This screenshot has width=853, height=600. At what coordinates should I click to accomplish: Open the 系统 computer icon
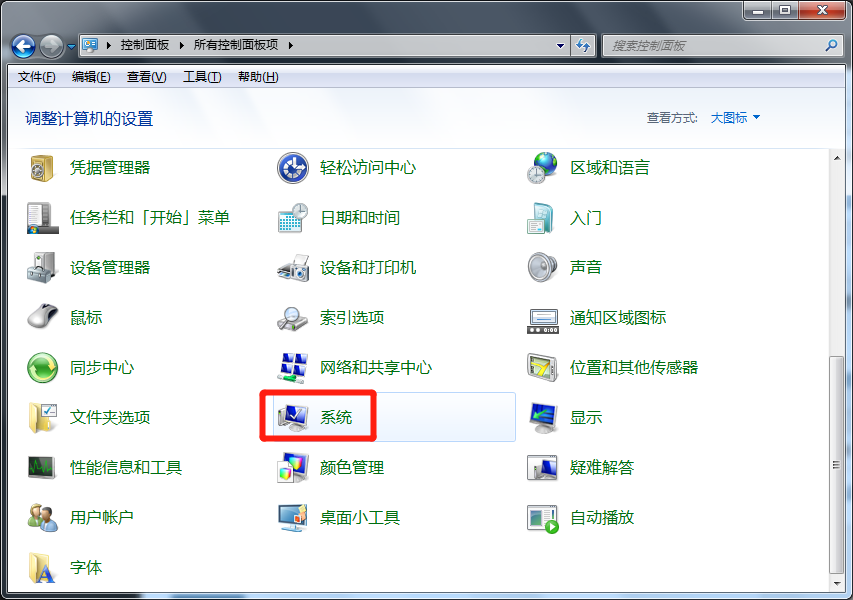click(x=293, y=418)
